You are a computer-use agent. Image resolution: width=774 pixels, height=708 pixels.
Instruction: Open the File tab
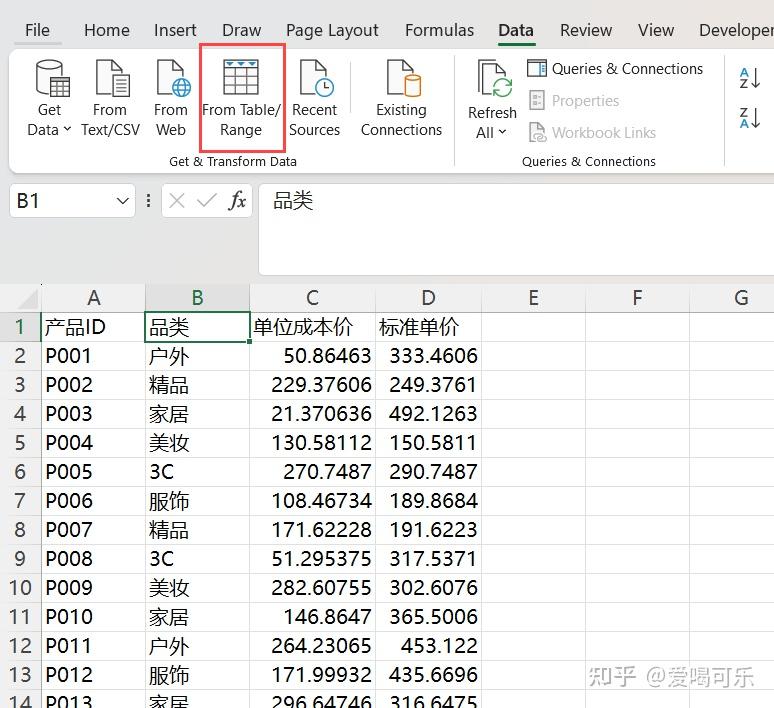[37, 30]
